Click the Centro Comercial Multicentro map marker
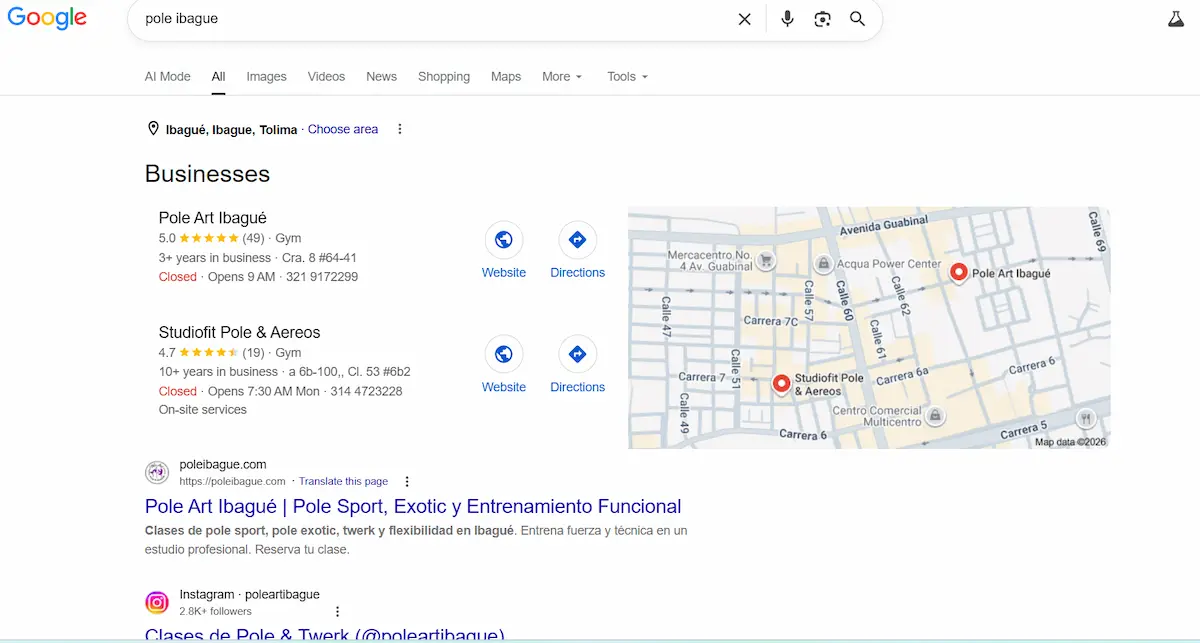1200x643 pixels. (935, 415)
